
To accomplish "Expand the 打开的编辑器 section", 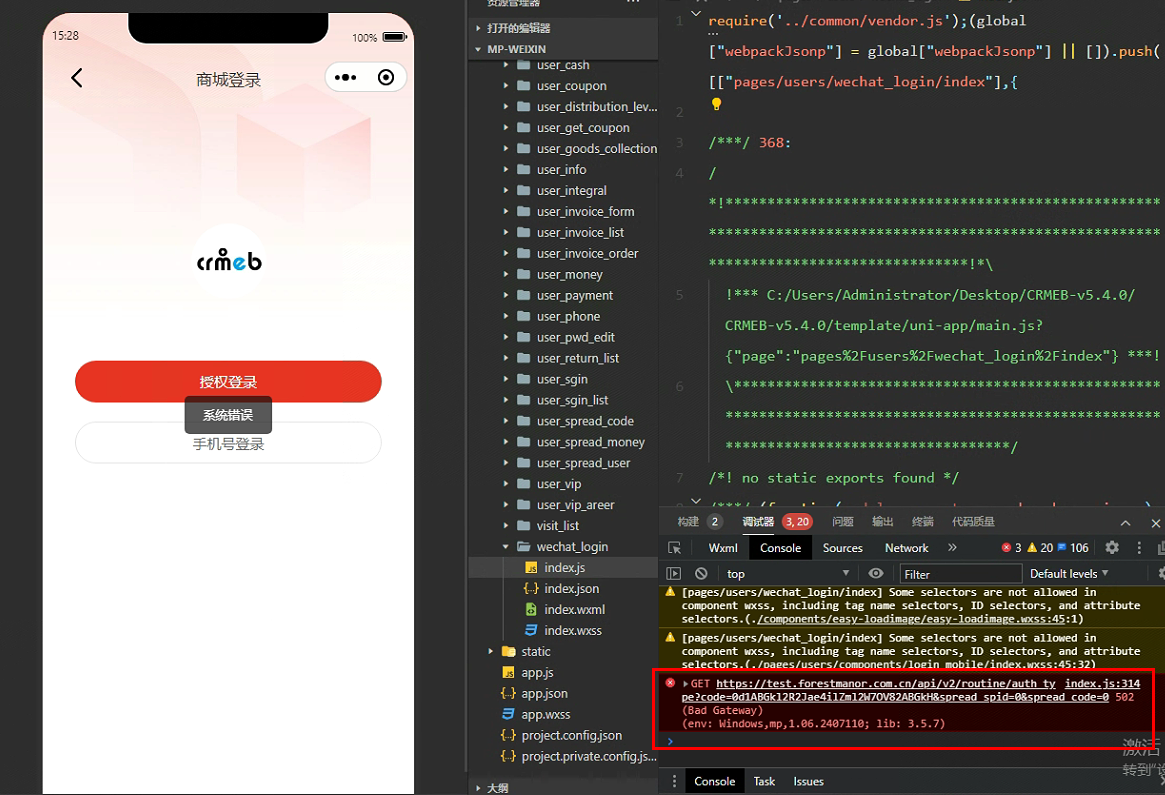I will tap(478, 28).
